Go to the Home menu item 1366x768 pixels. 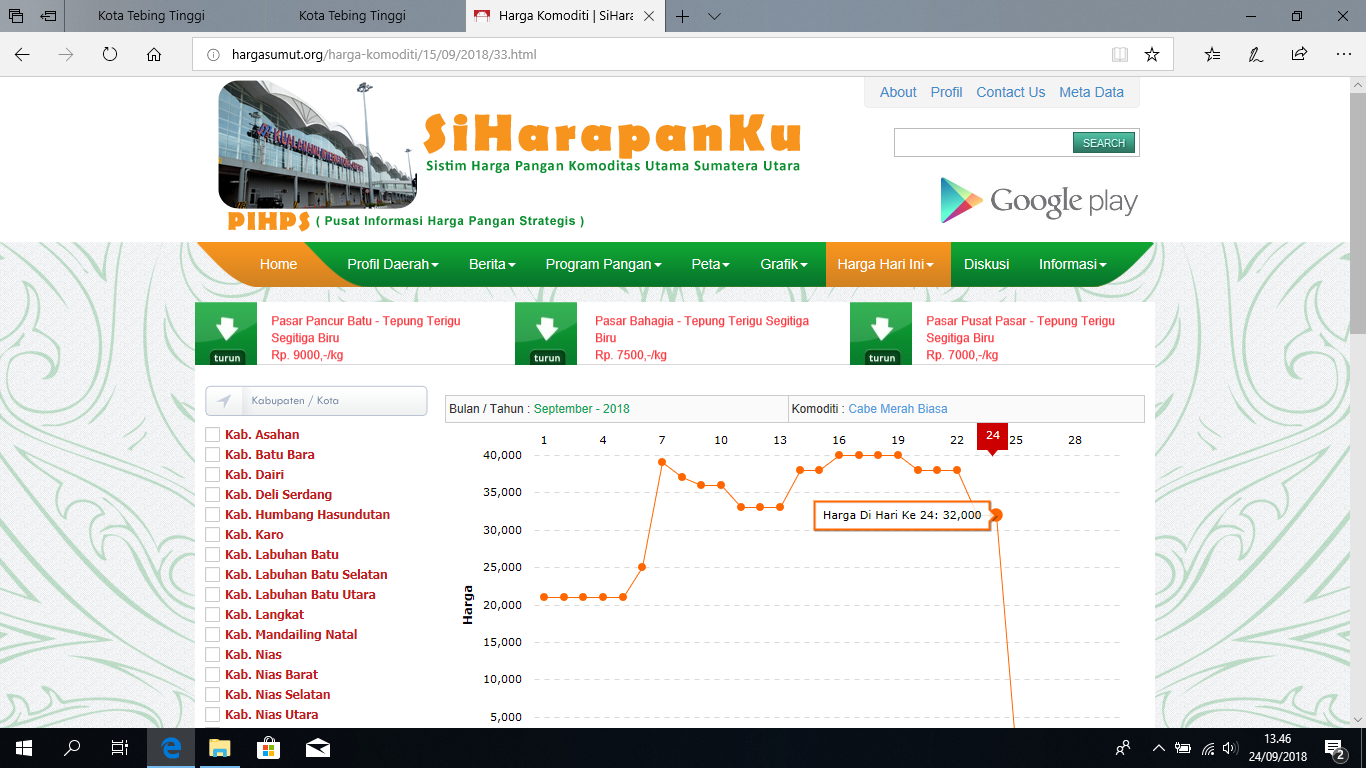pyautogui.click(x=278, y=265)
